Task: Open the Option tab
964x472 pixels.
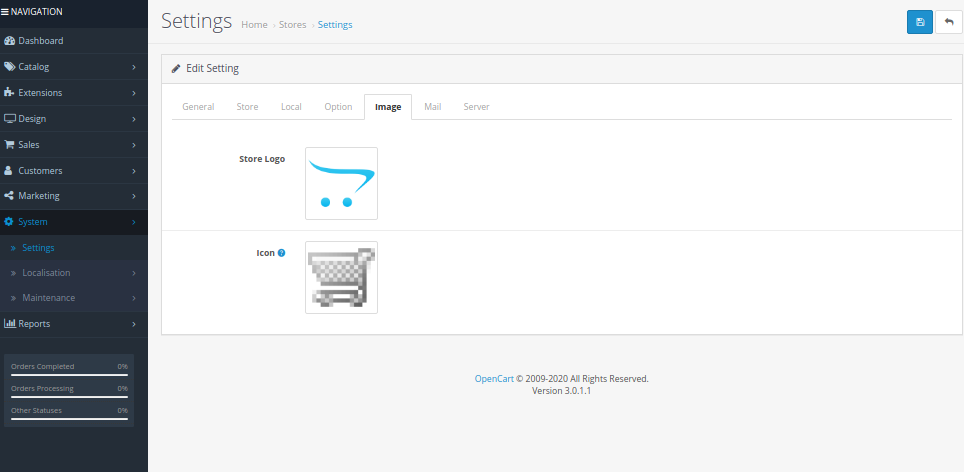Action: (x=338, y=107)
